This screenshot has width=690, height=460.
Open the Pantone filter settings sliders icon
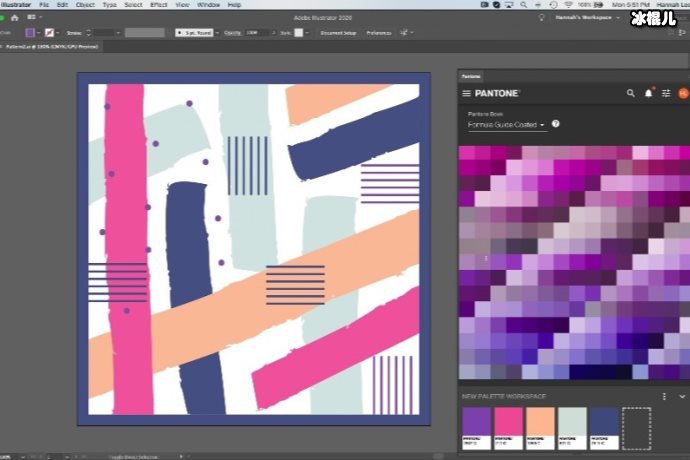[666, 93]
